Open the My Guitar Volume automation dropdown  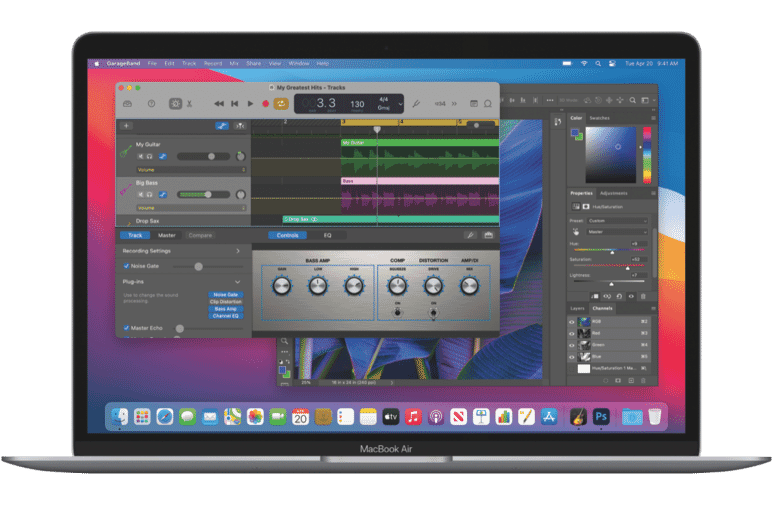191,170
